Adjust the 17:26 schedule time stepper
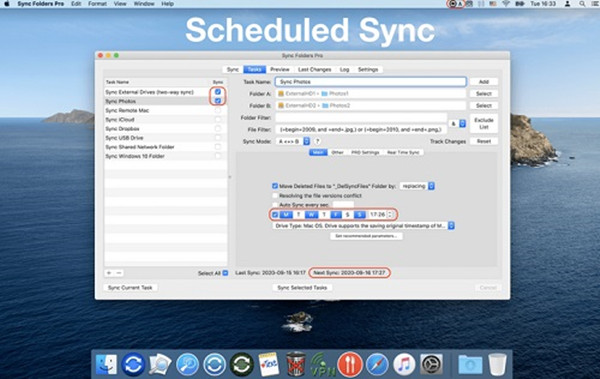This screenshot has width=600, height=379. (390, 215)
